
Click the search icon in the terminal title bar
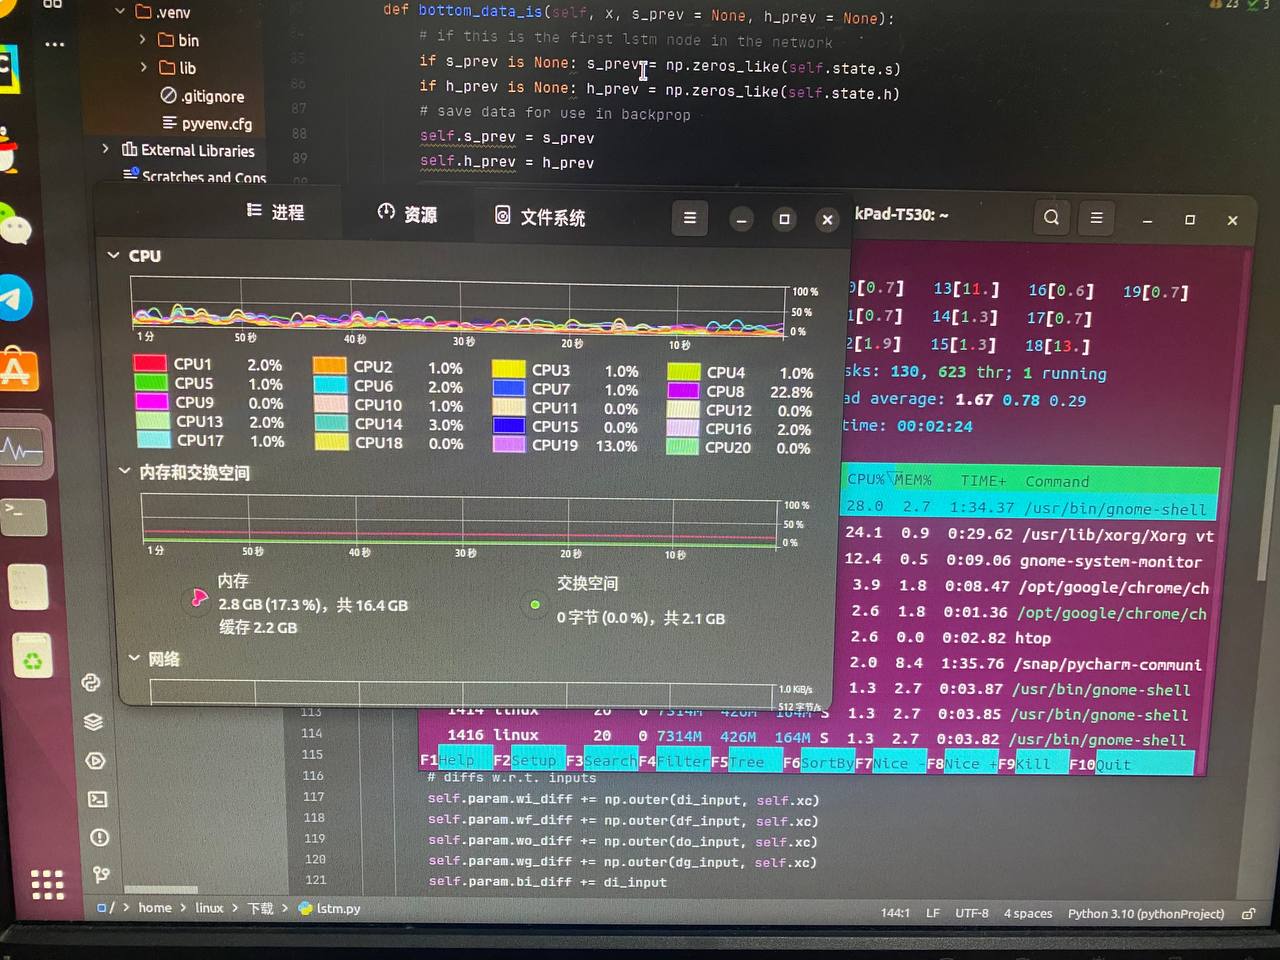pyautogui.click(x=1051, y=218)
